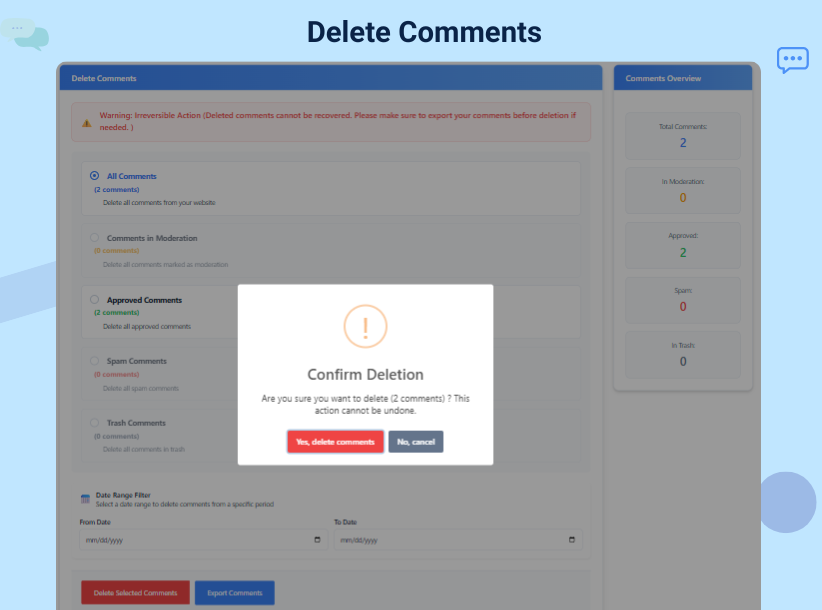Screen dimensions: 822x610
Task: Click the 'Are you sure' confirmation message
Action: tap(365, 405)
